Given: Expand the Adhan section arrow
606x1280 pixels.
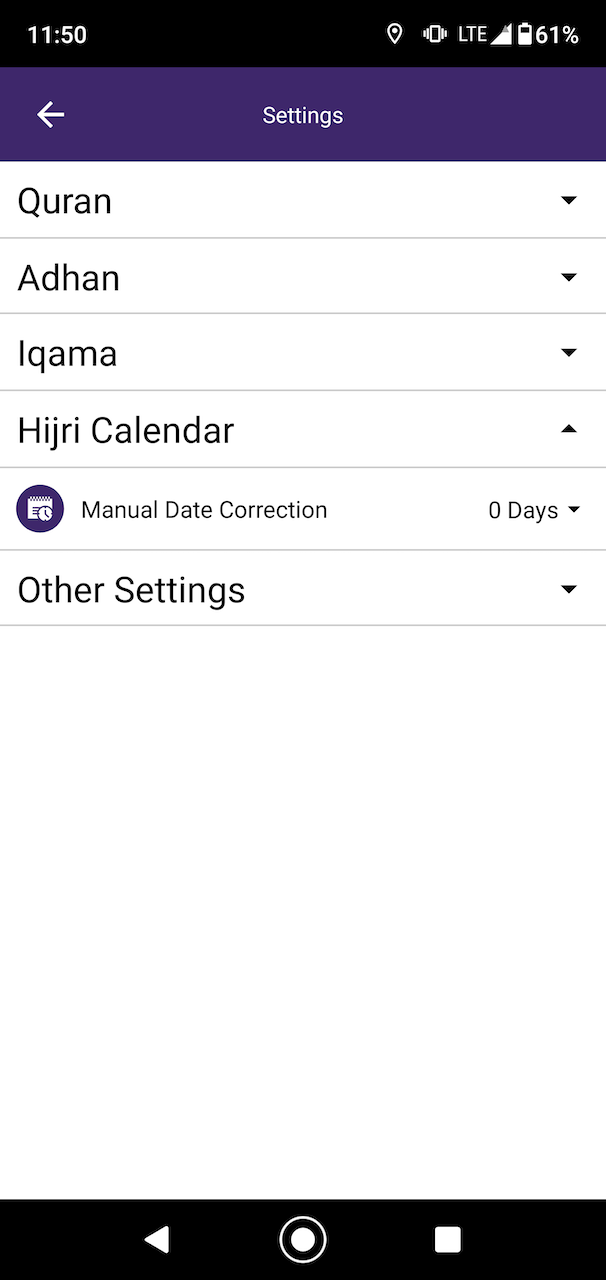Looking at the screenshot, I should (x=569, y=277).
